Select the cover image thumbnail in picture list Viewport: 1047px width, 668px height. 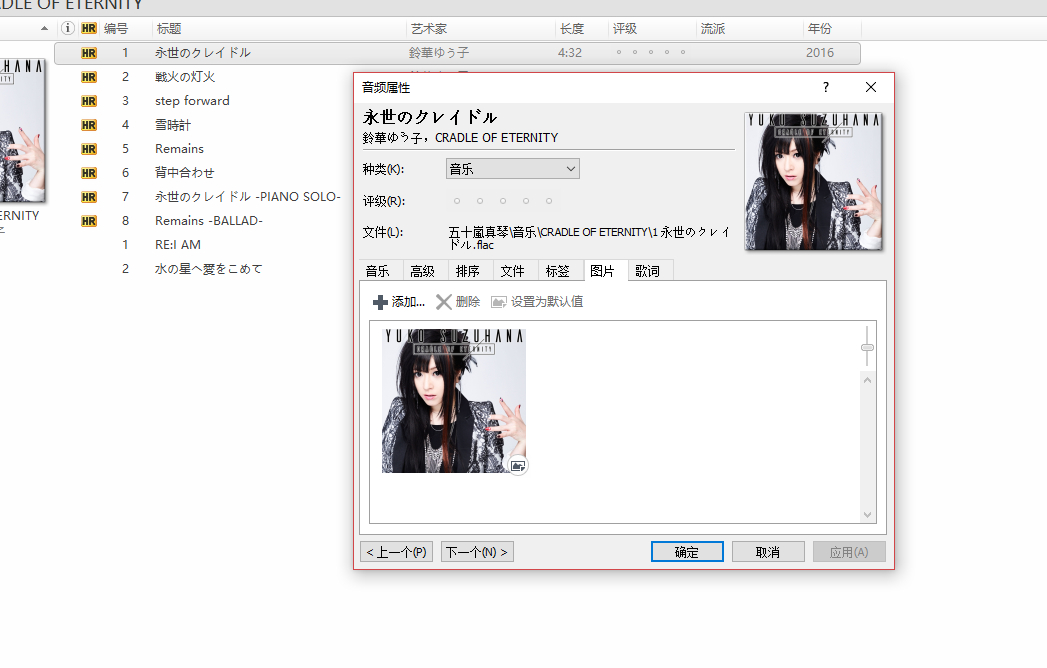[x=454, y=401]
